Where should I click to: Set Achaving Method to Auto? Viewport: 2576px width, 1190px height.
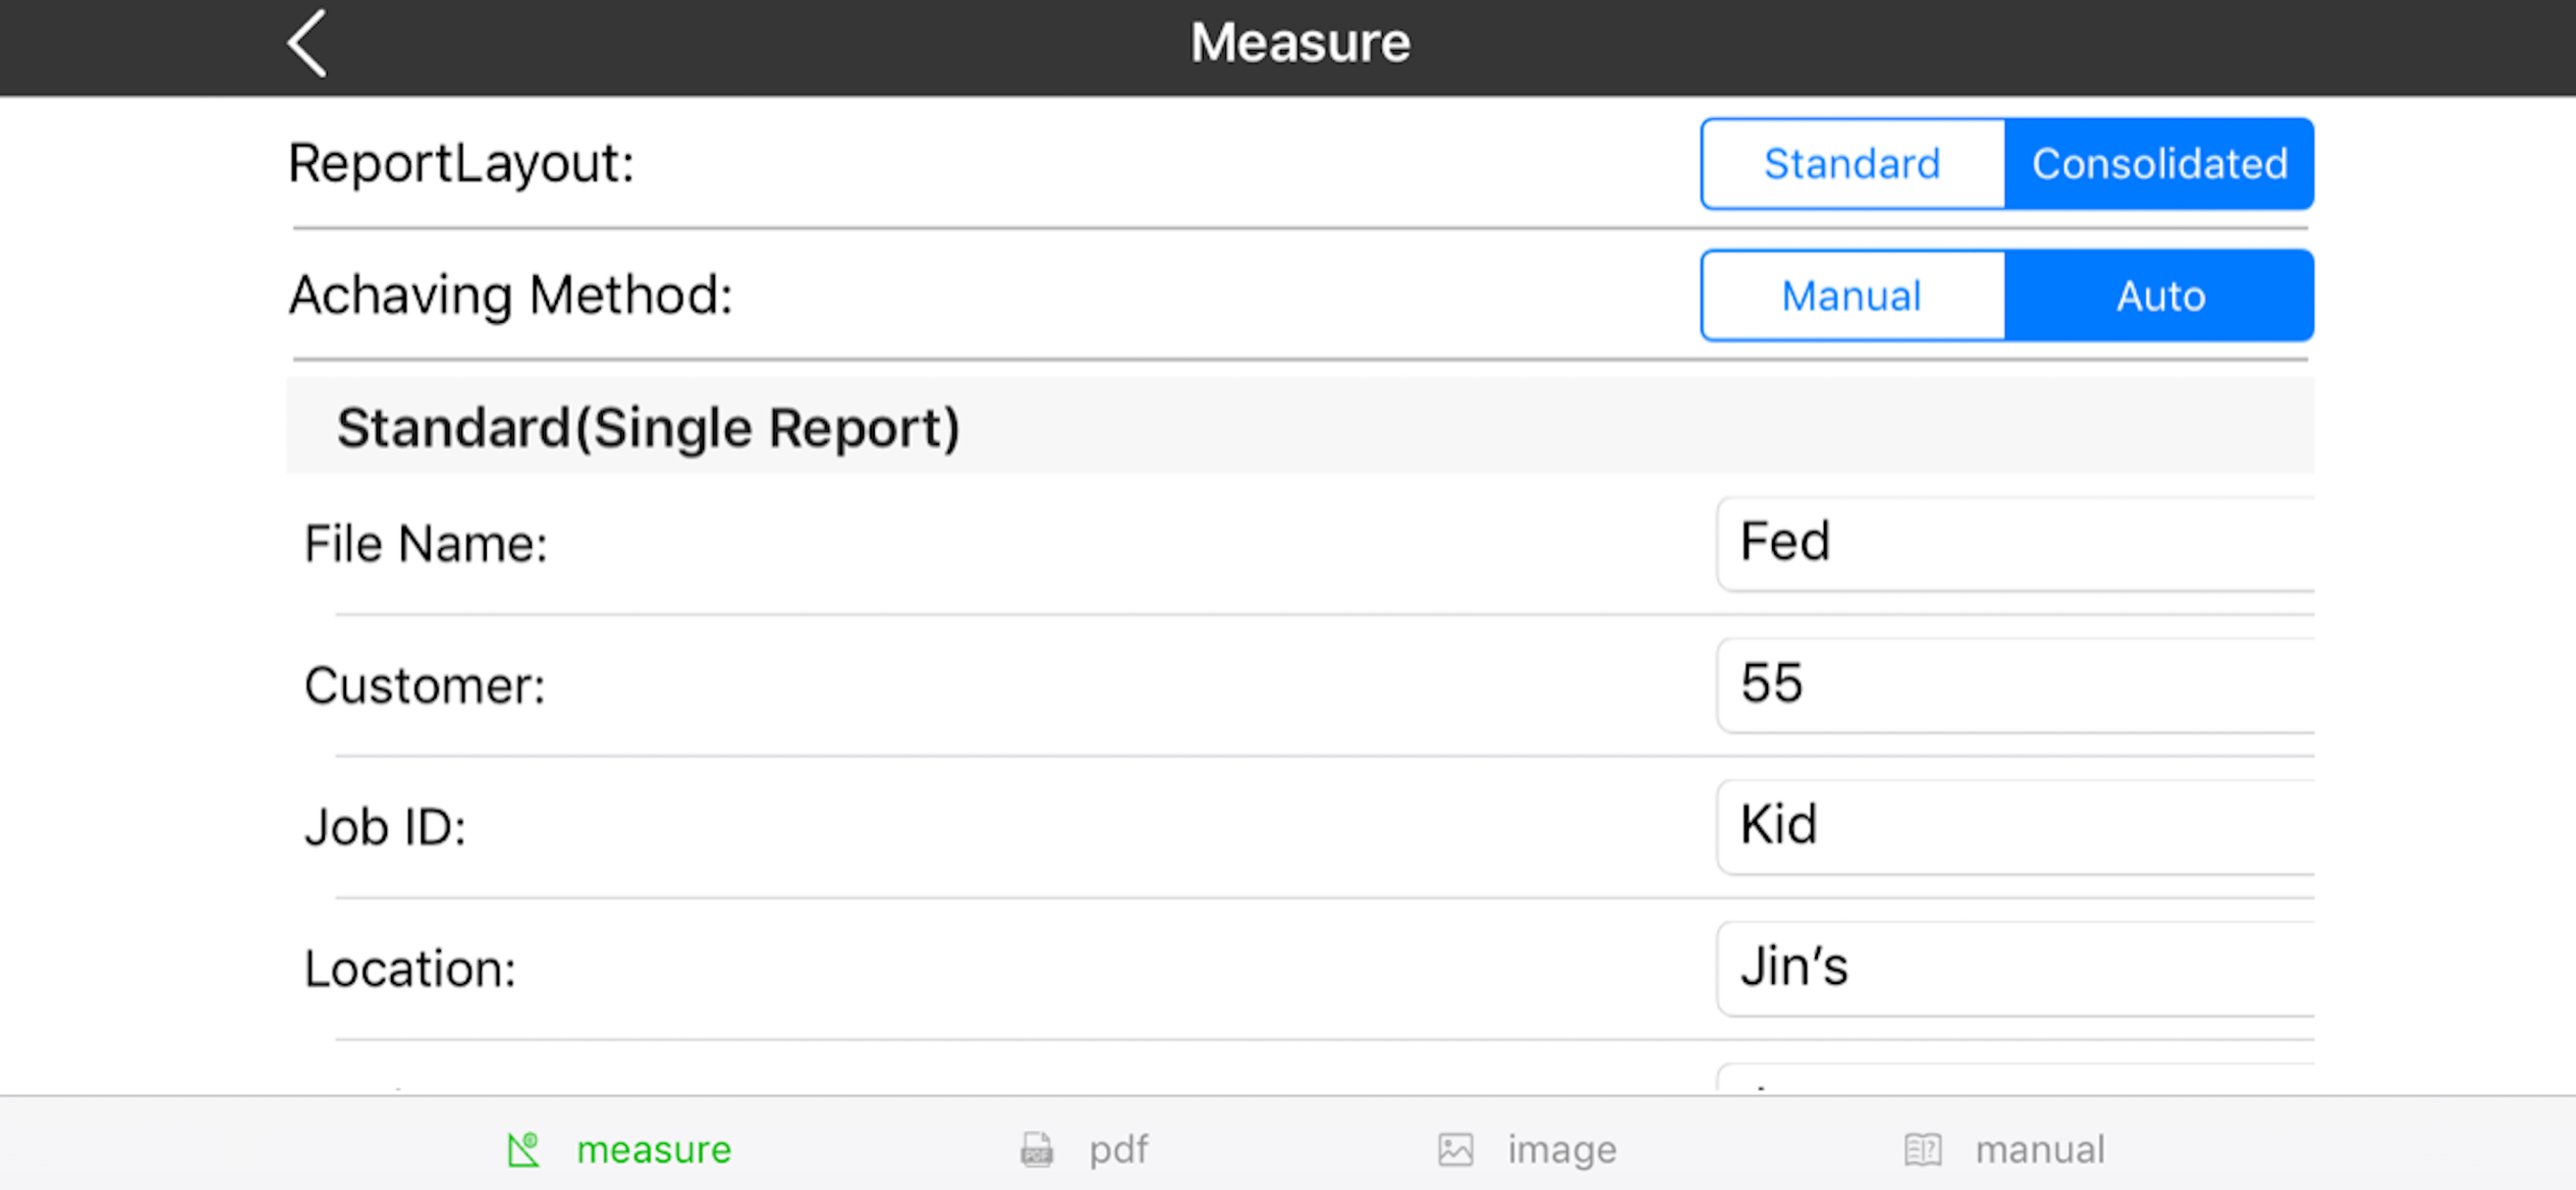2158,296
